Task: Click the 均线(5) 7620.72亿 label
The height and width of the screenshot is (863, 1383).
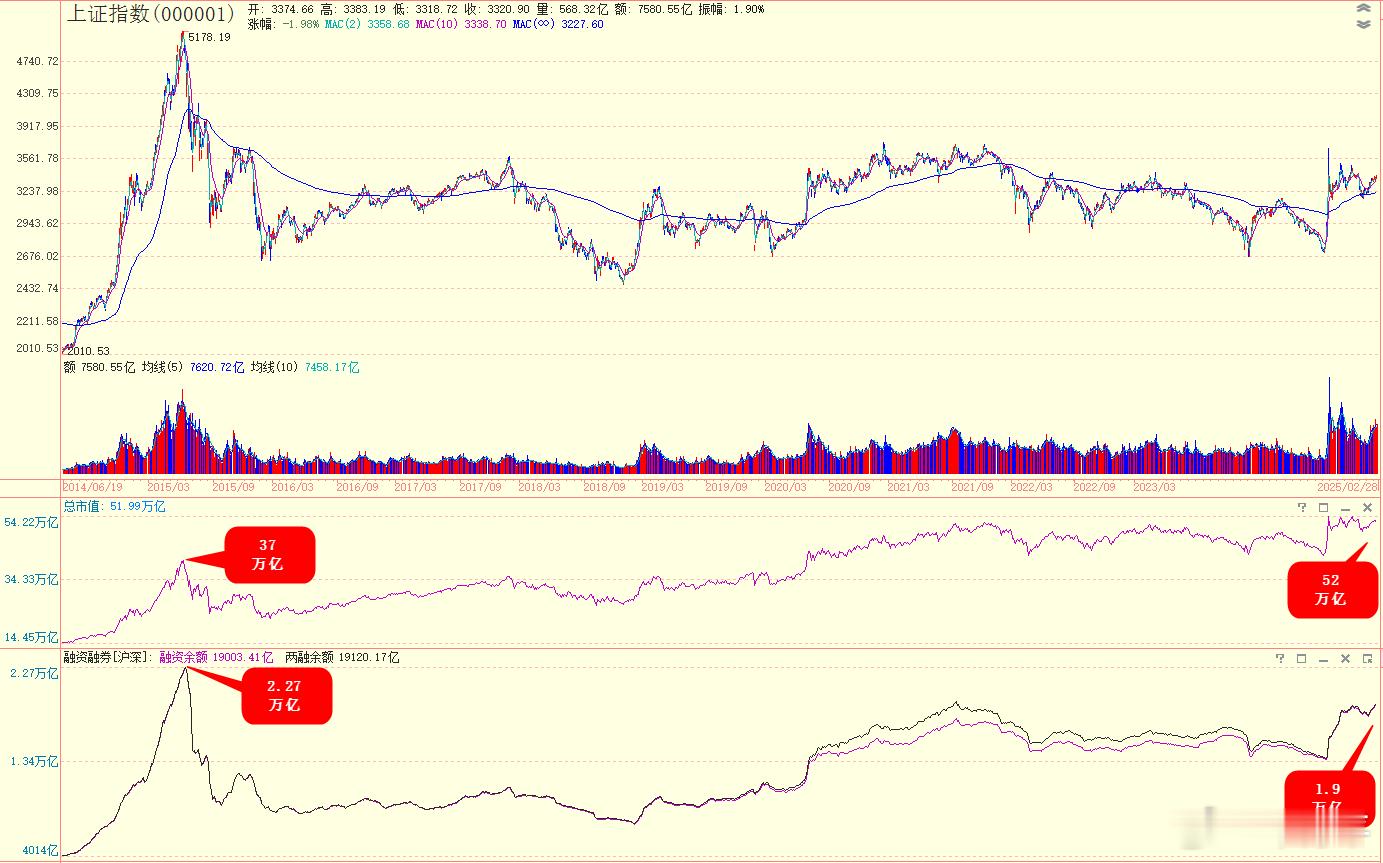Action: pos(193,368)
